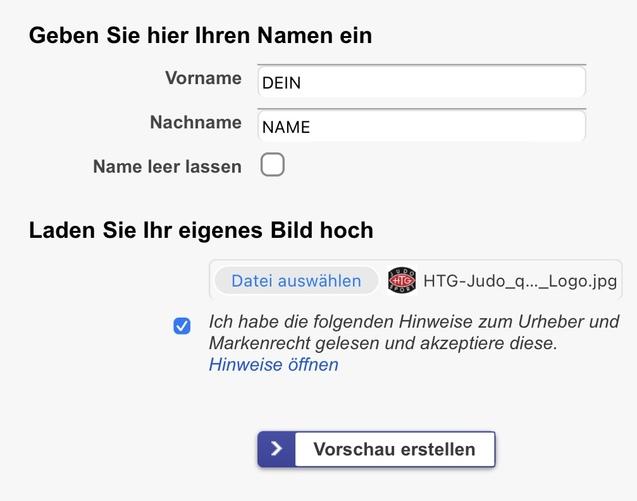This screenshot has height=501, width=637.
Task: Click the Nachname field label
Action: (x=195, y=123)
